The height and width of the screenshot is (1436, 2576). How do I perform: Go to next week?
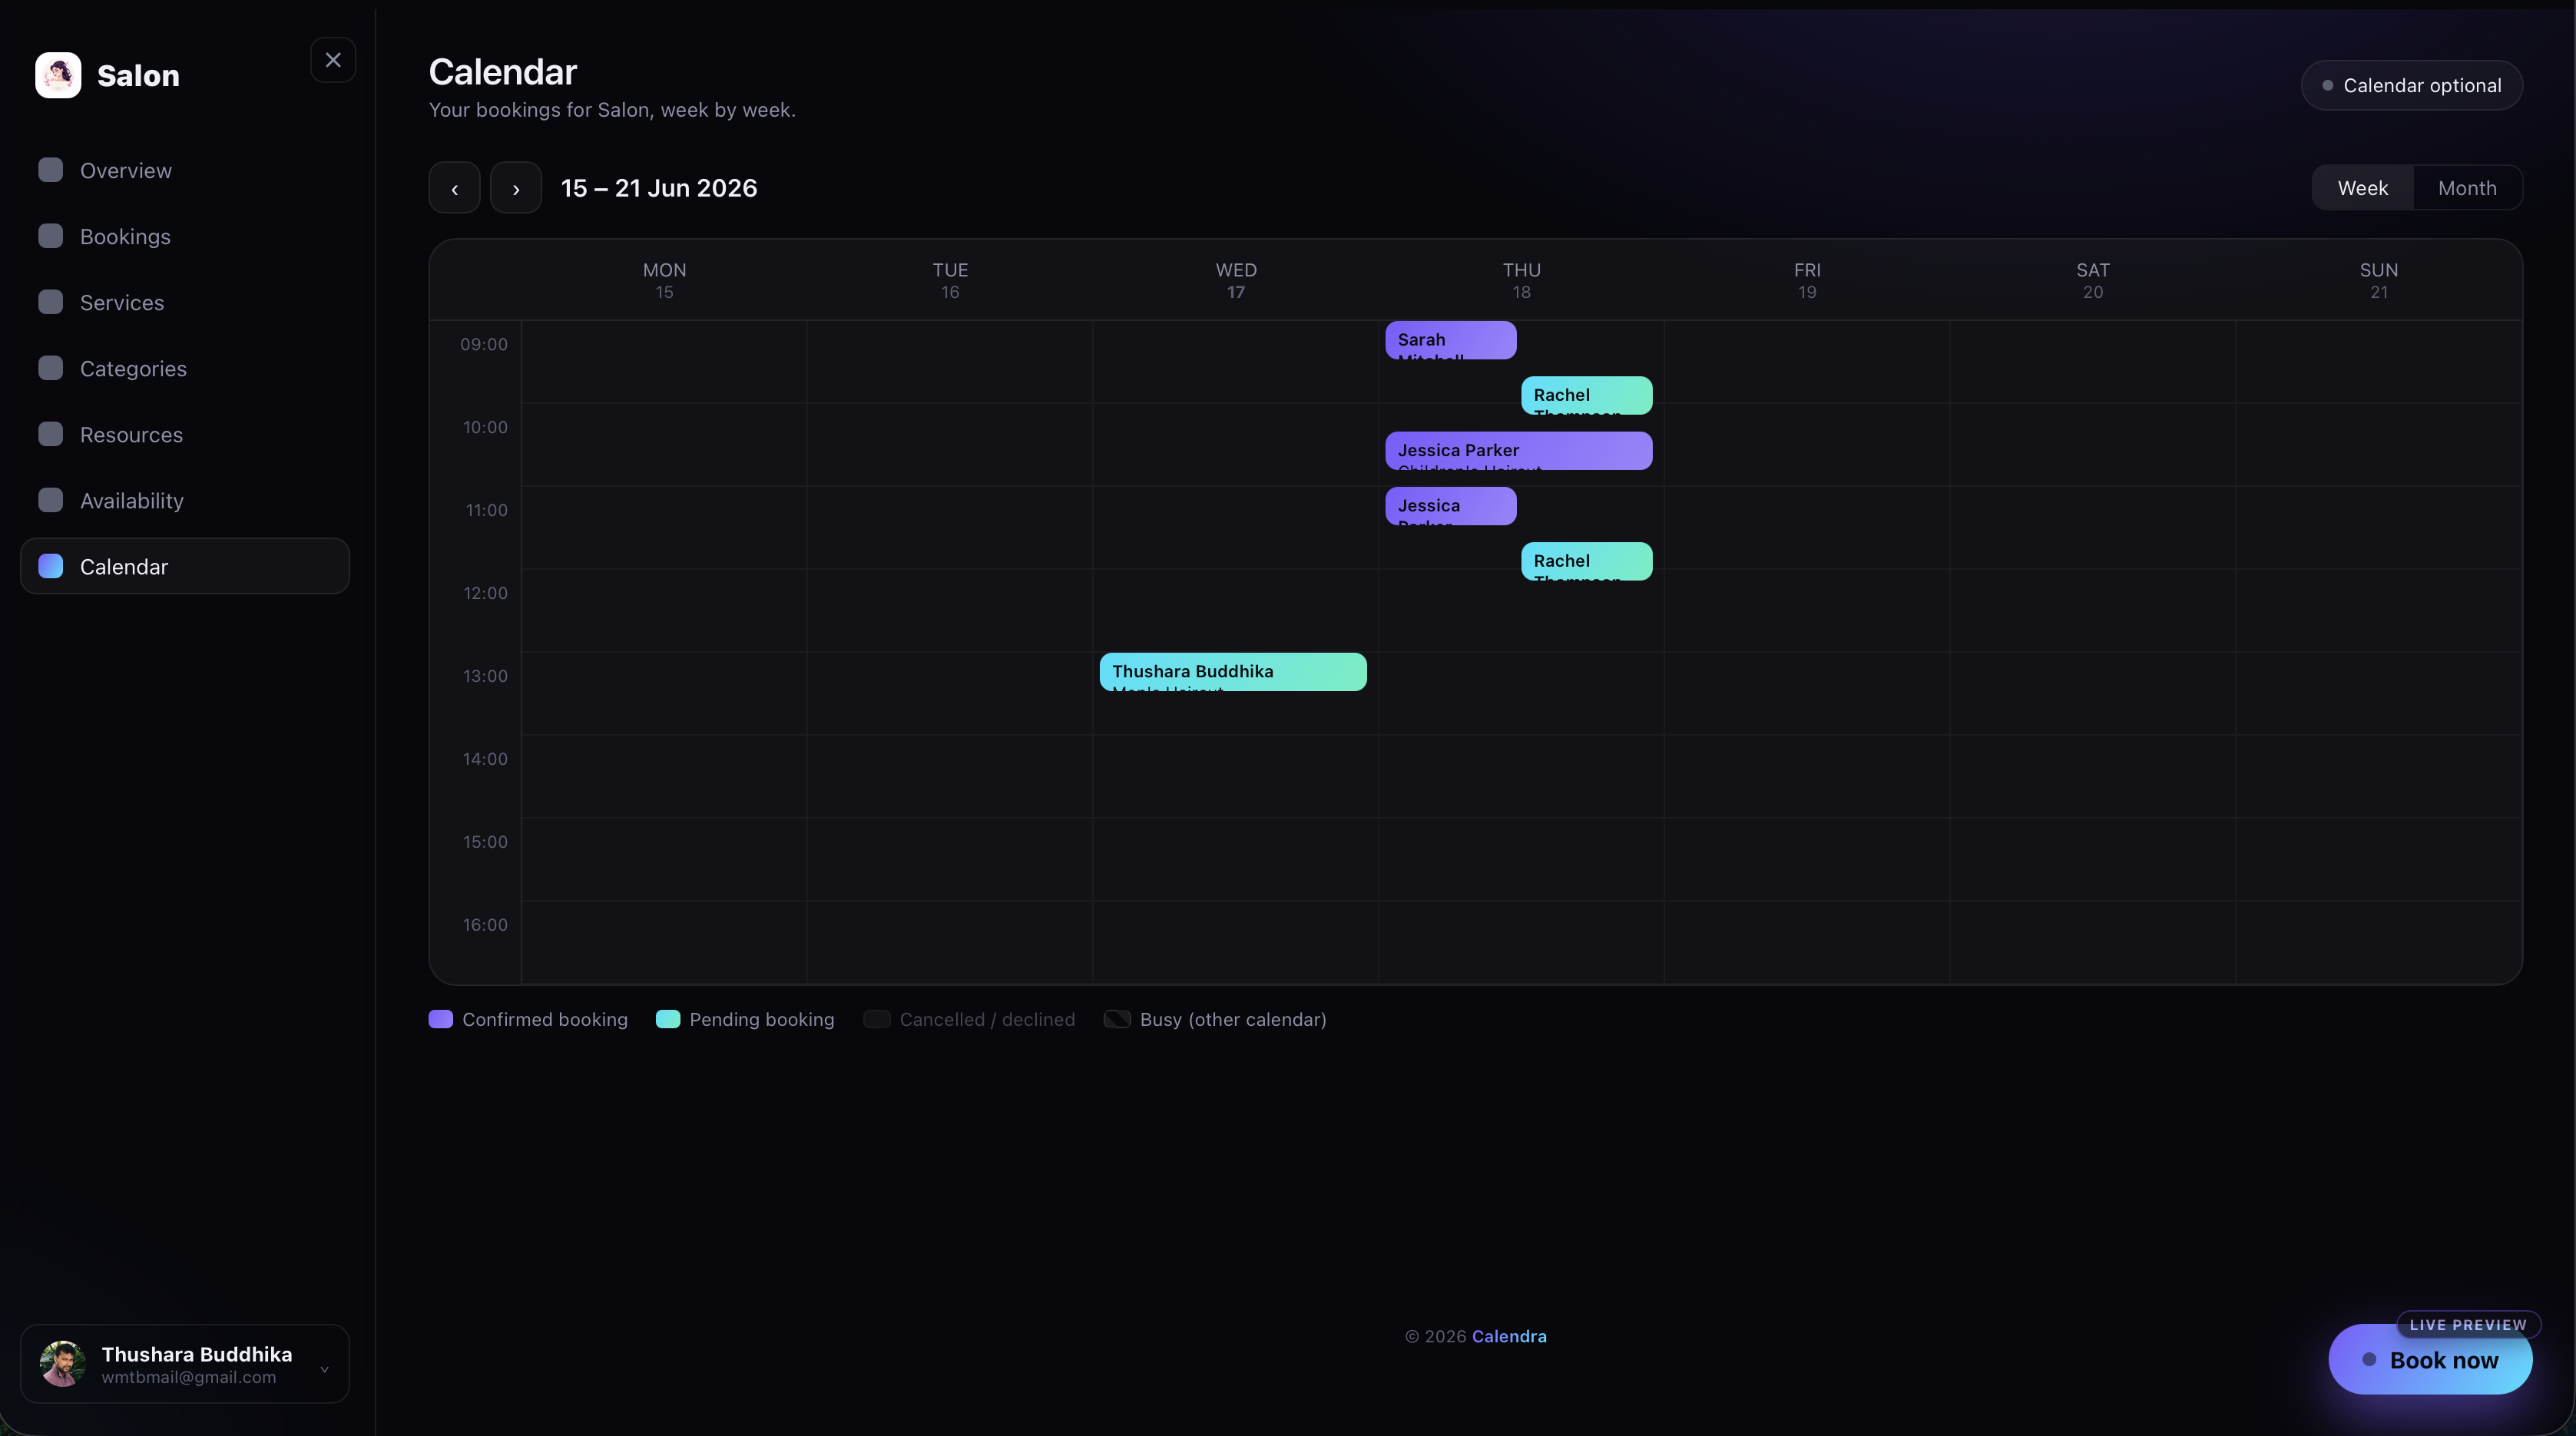tap(516, 188)
